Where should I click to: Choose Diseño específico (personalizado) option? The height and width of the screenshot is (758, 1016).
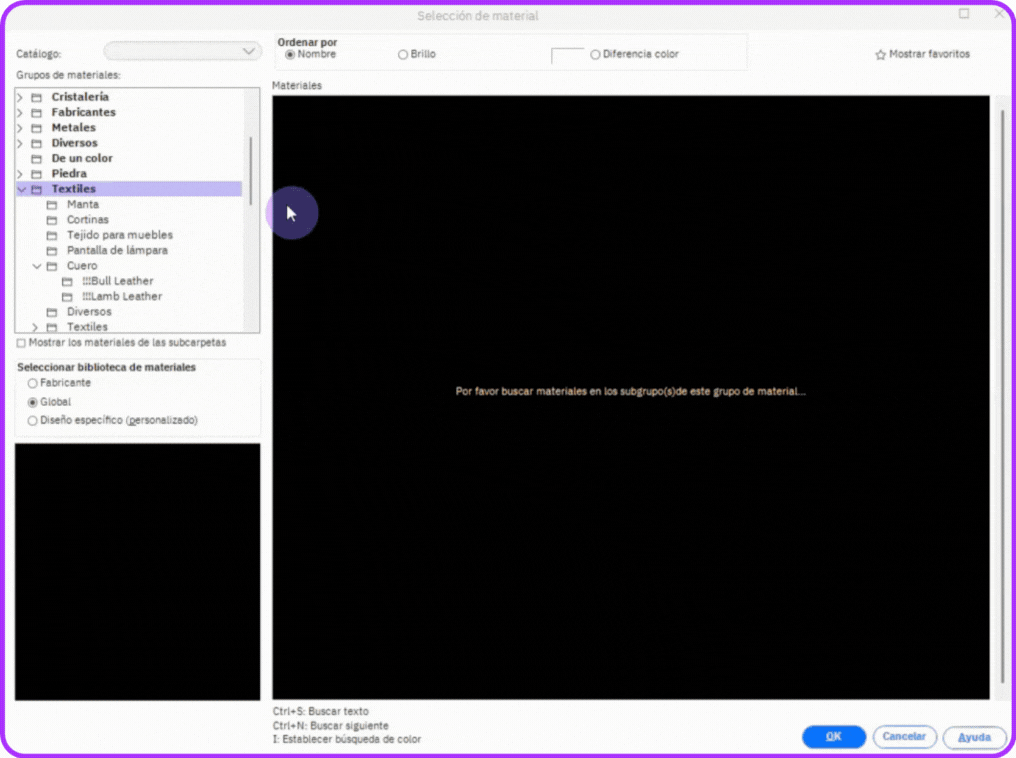pyautogui.click(x=33, y=421)
